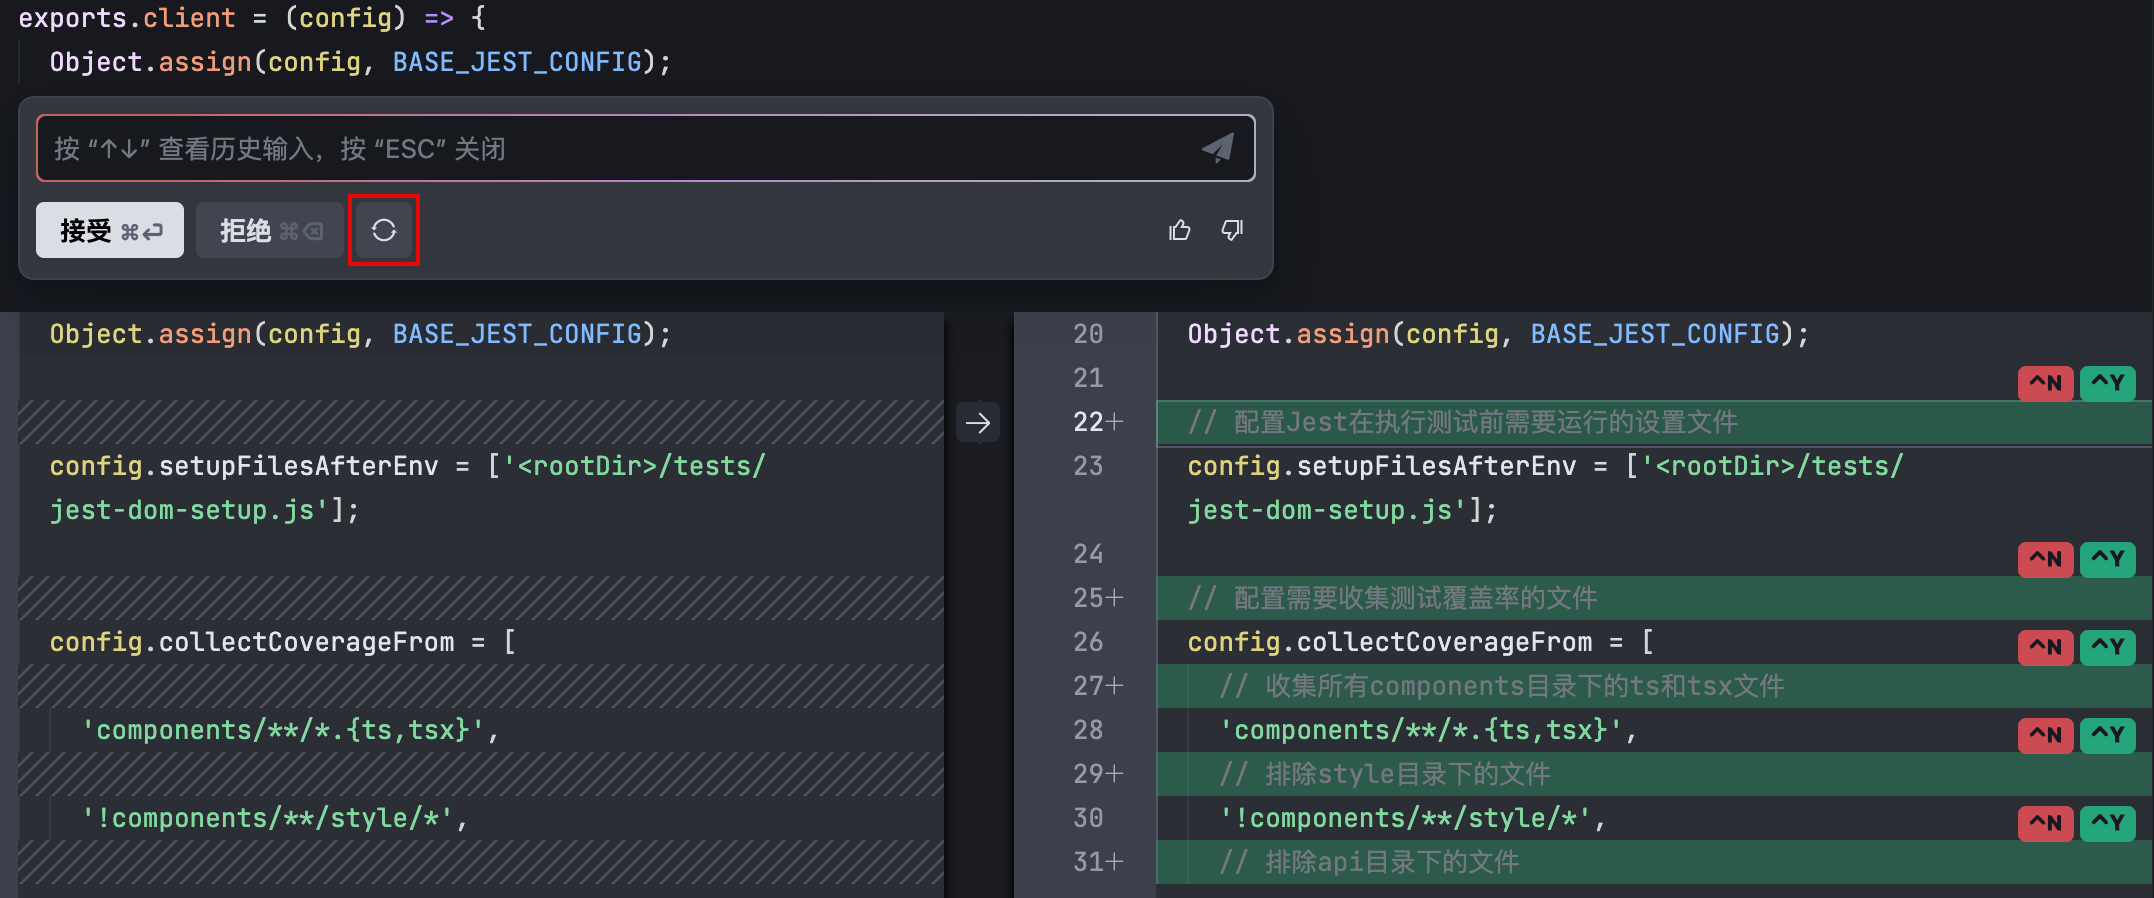Click the thumbs up feedback icon

[1180, 231]
